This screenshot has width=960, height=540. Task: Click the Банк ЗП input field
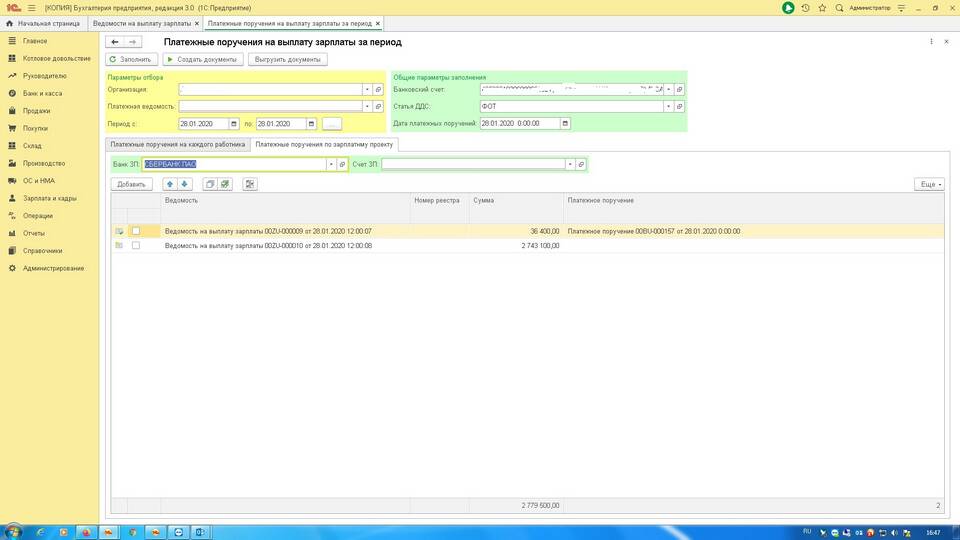(234, 164)
